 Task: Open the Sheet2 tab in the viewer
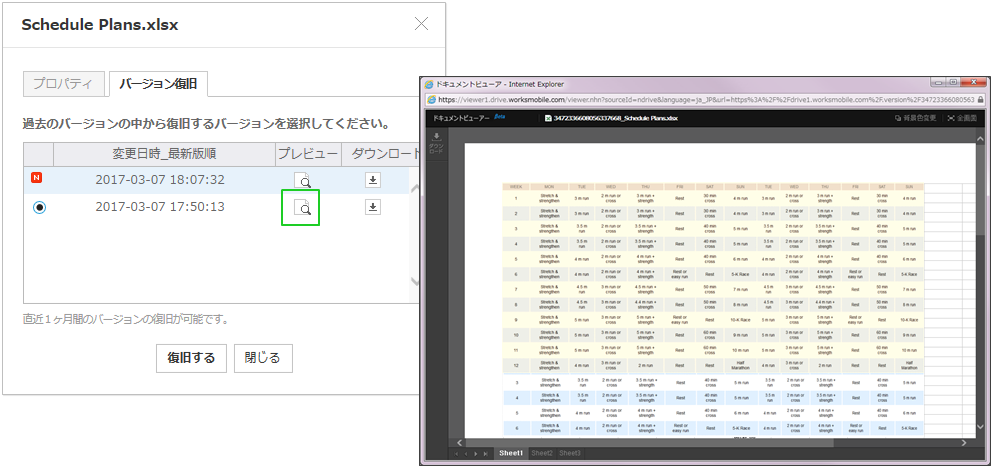point(542,453)
